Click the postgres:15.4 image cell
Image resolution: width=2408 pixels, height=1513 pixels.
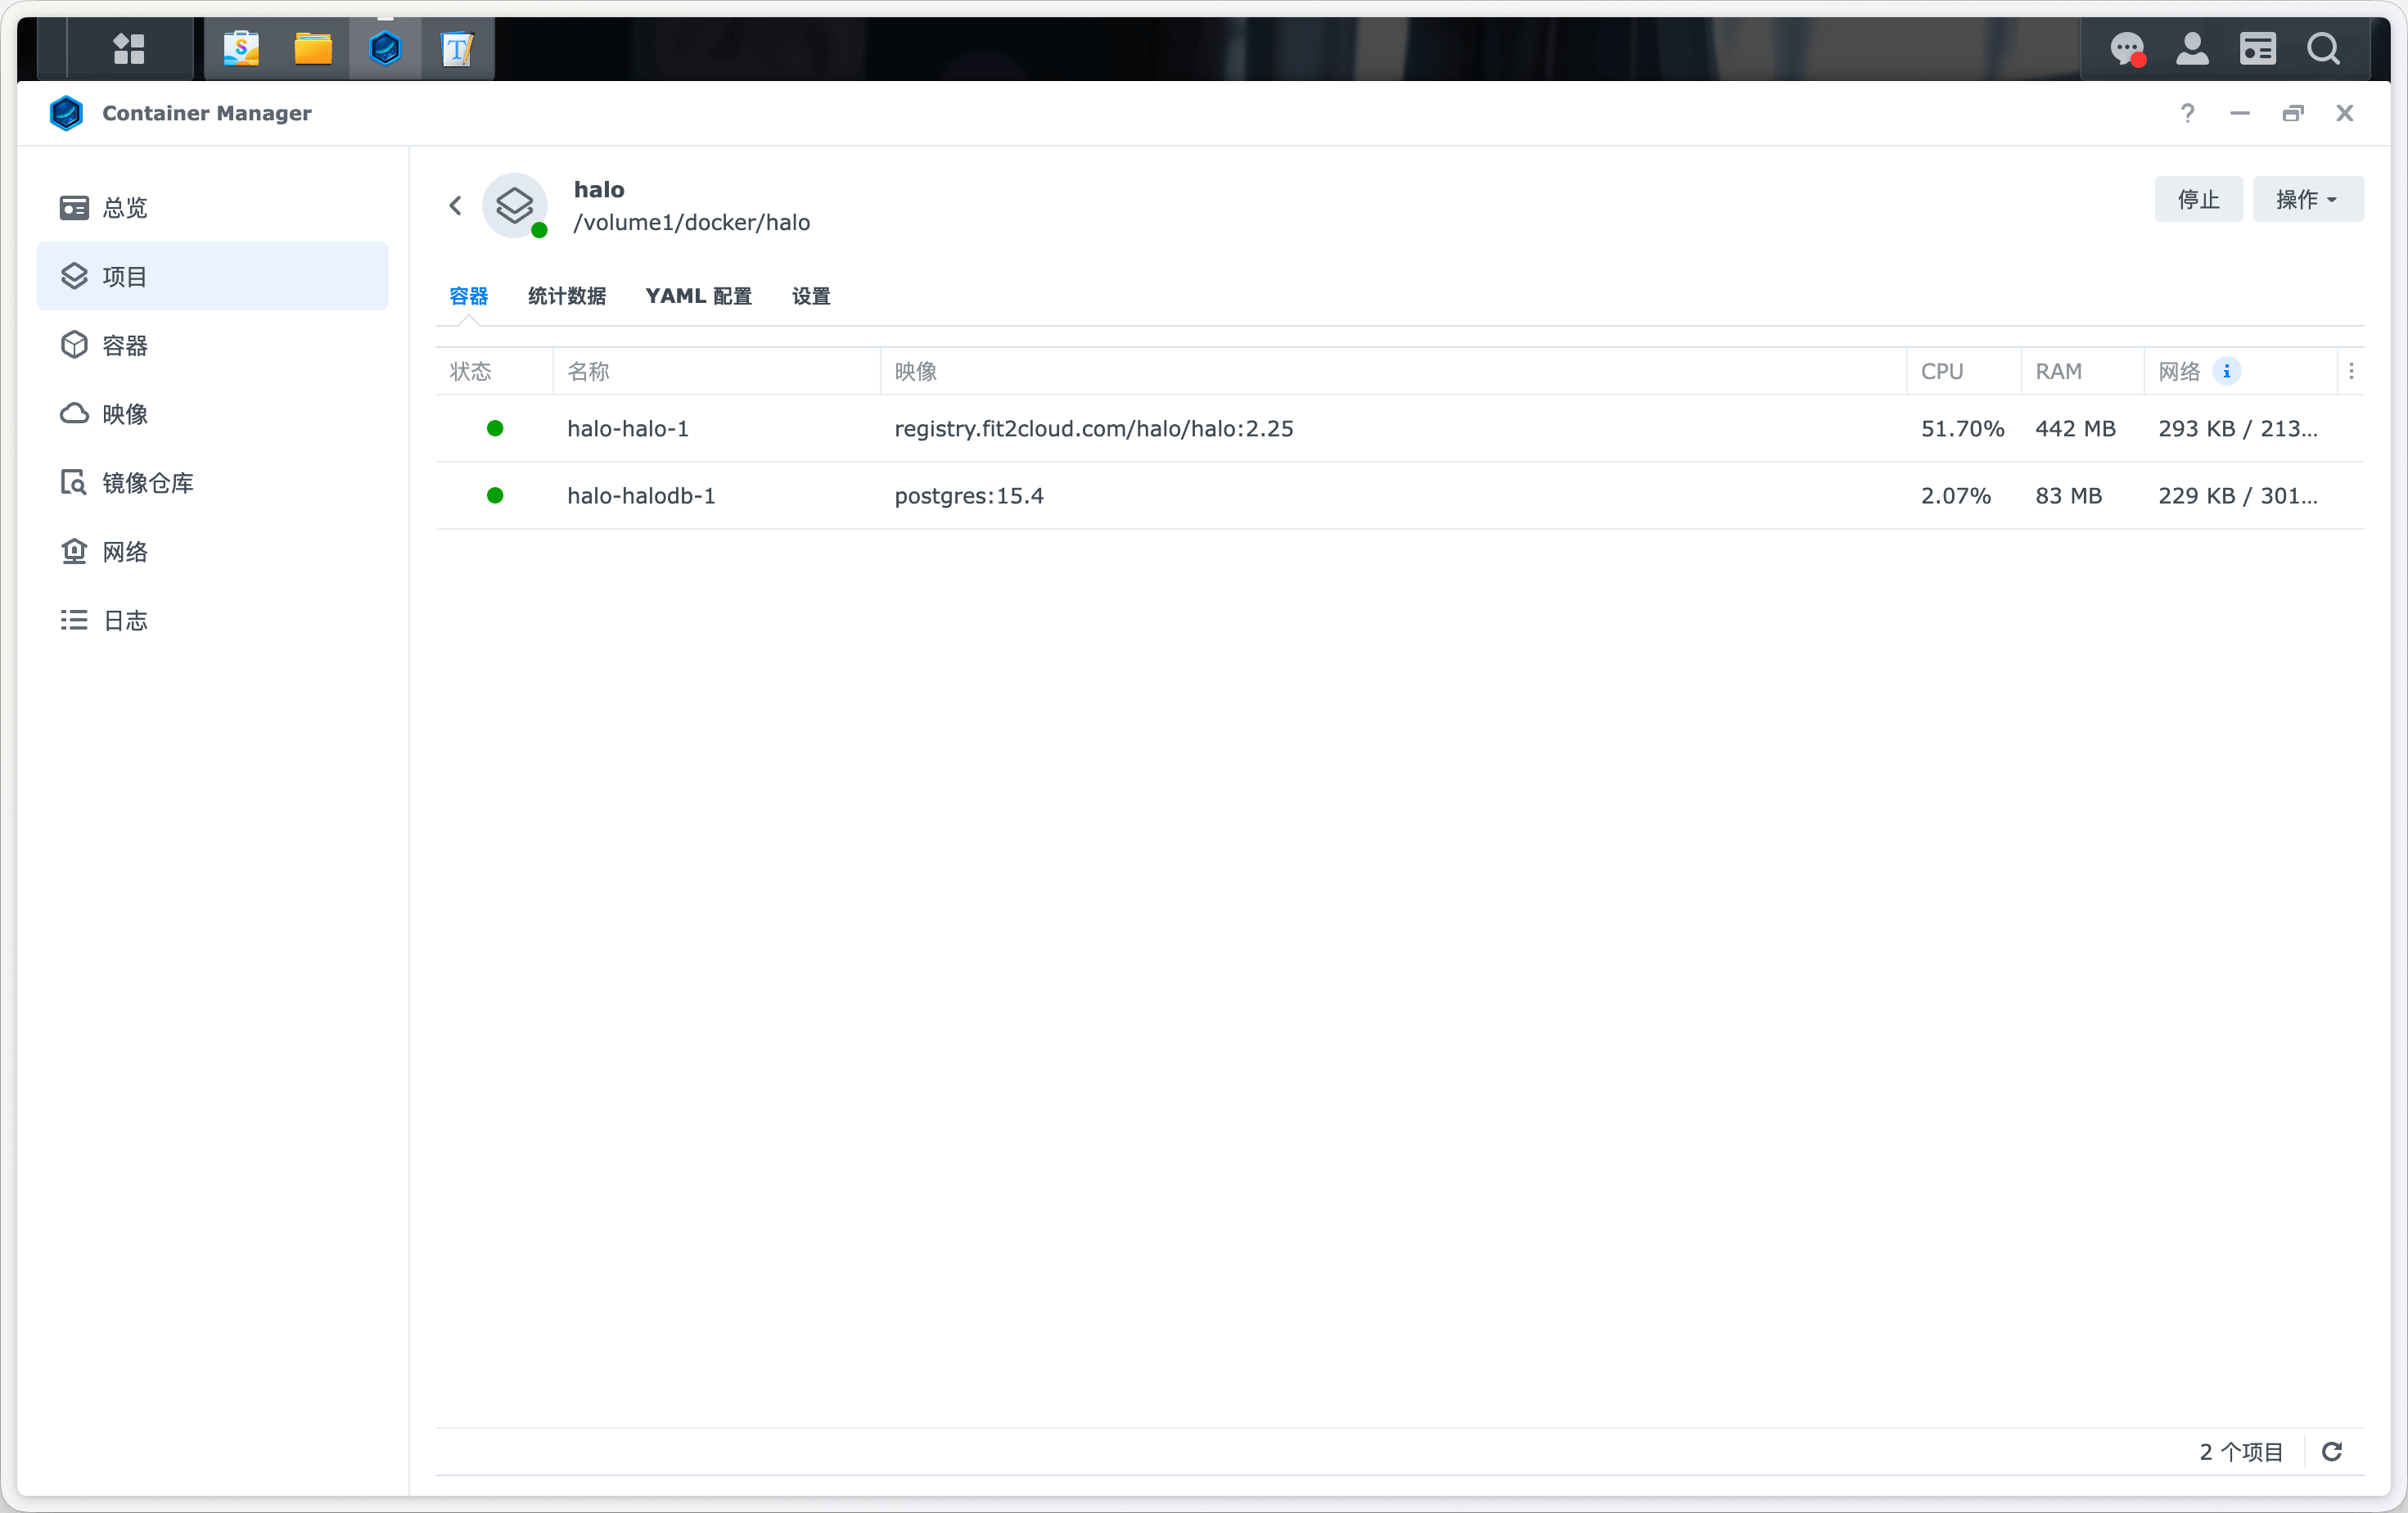tap(968, 495)
